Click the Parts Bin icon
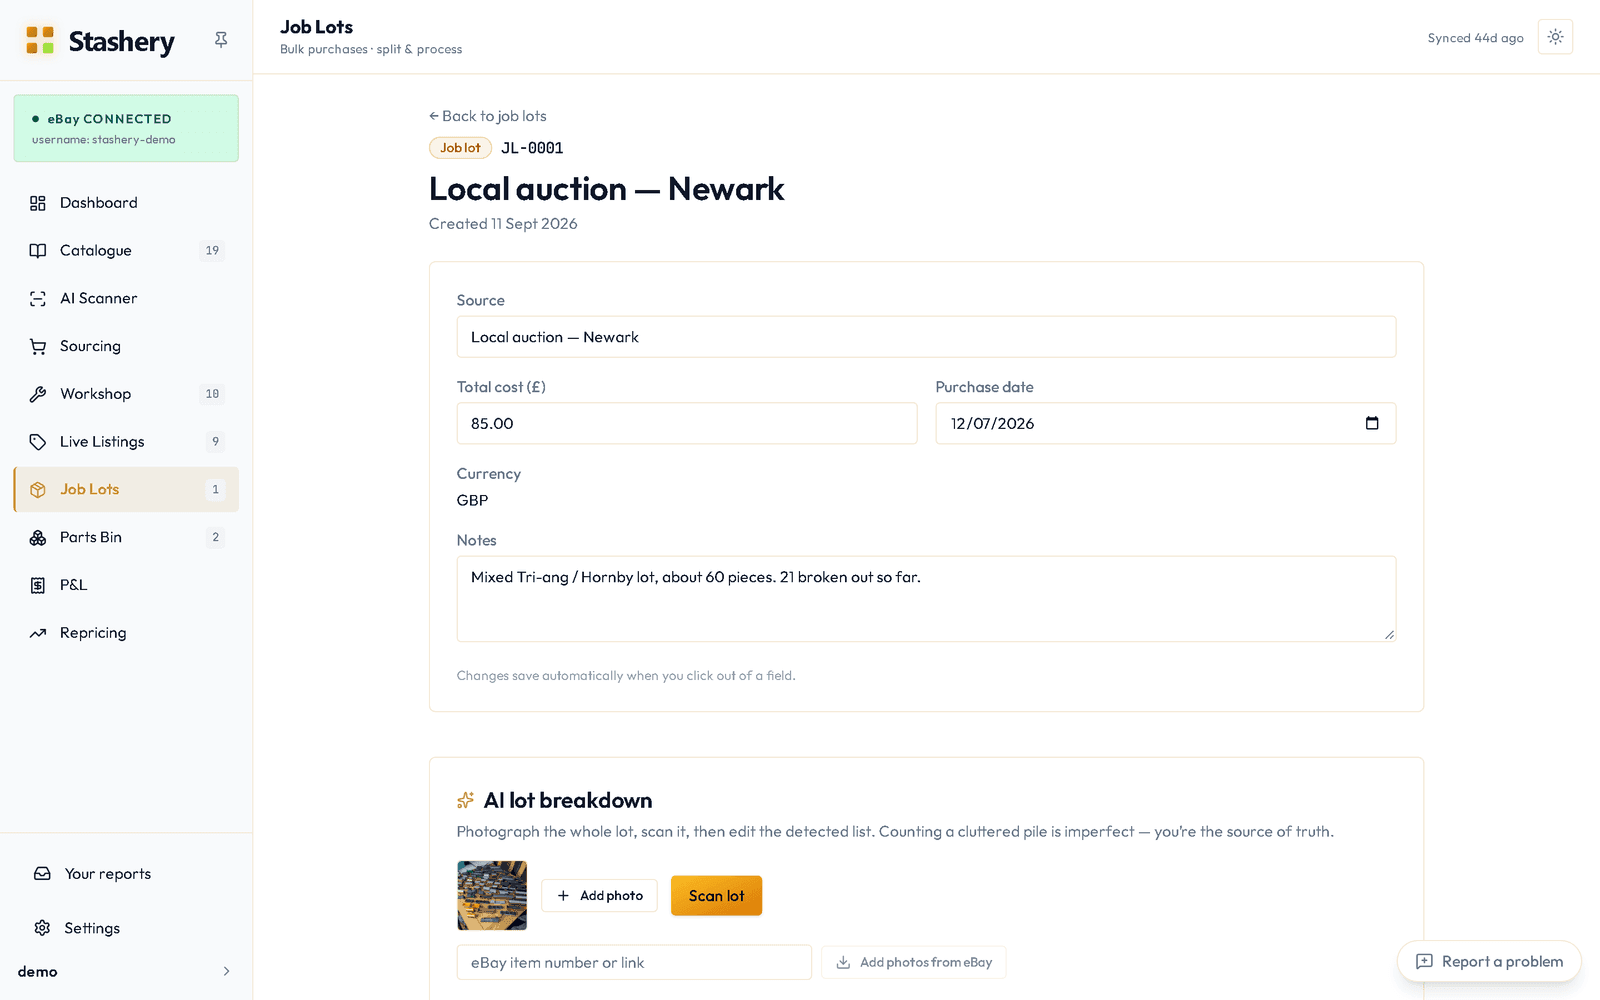 [38, 538]
